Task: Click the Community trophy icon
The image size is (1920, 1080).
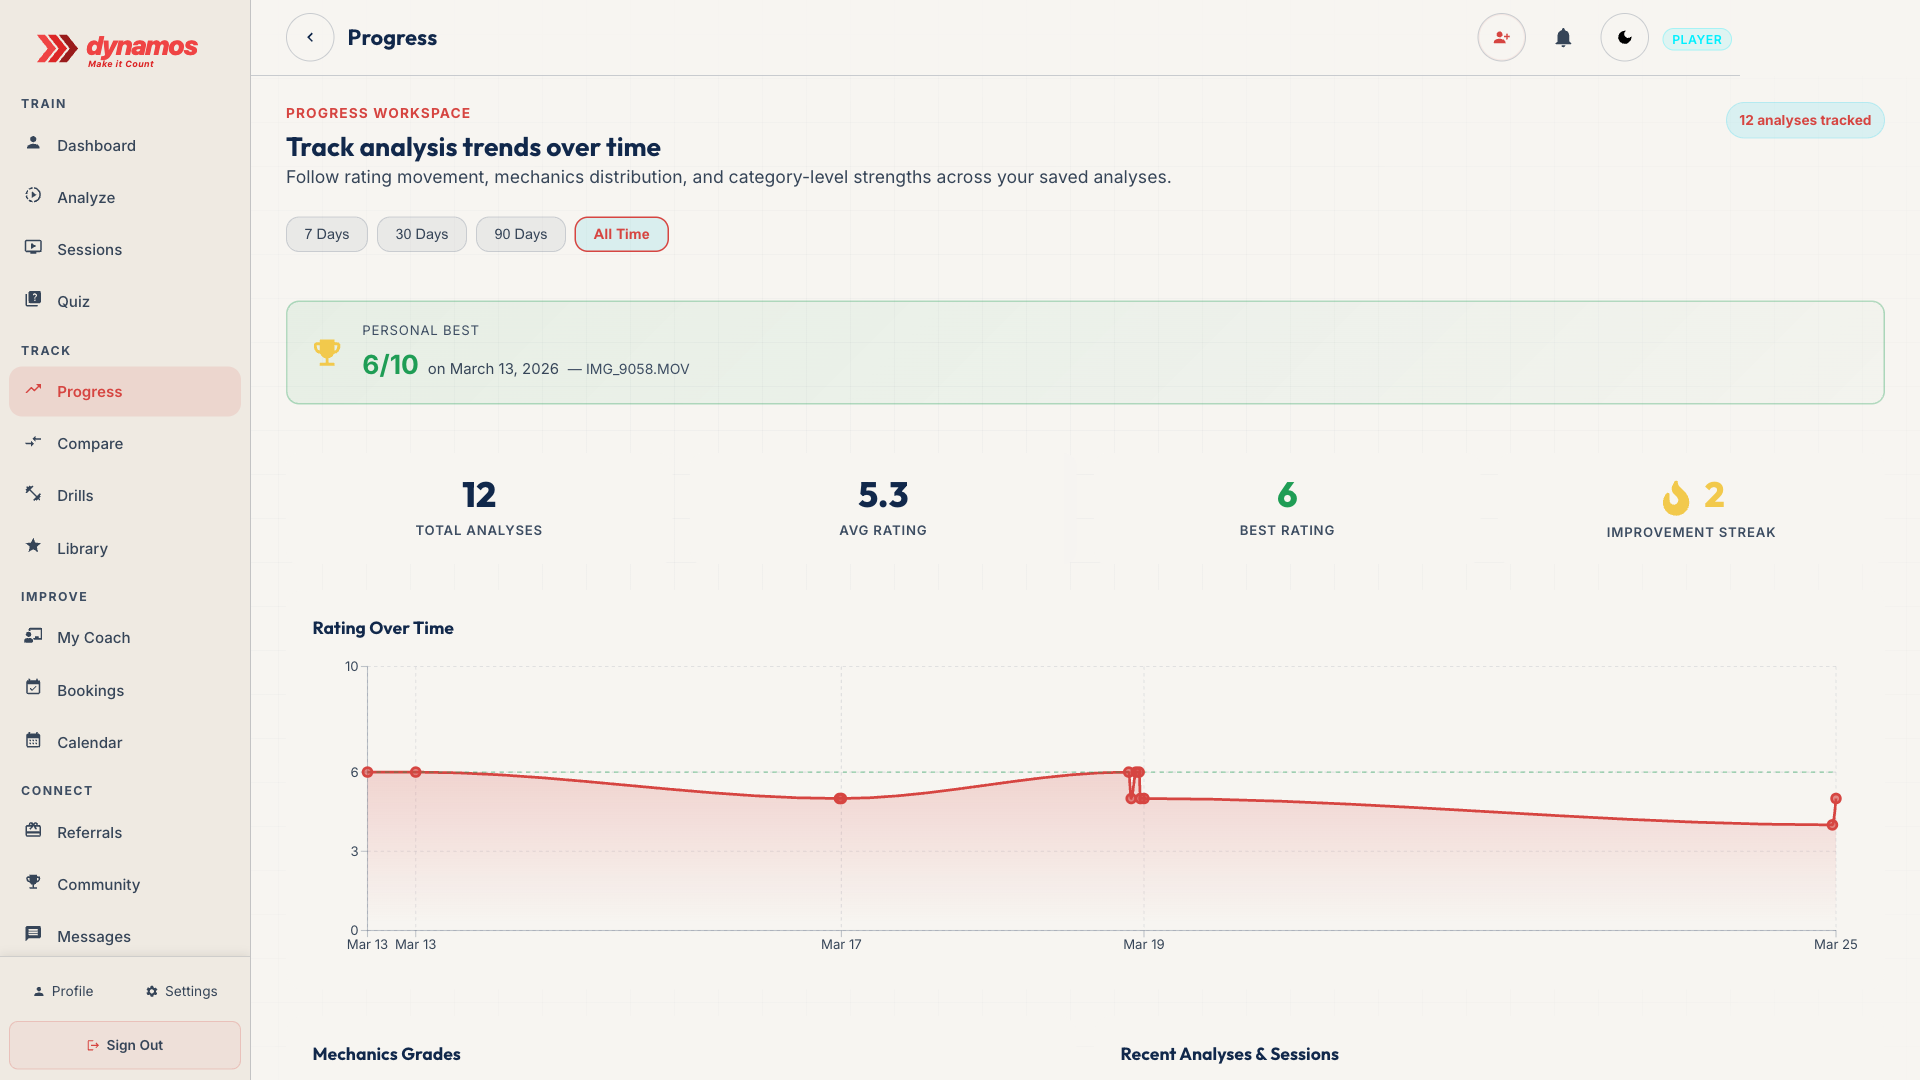Action: [33, 882]
